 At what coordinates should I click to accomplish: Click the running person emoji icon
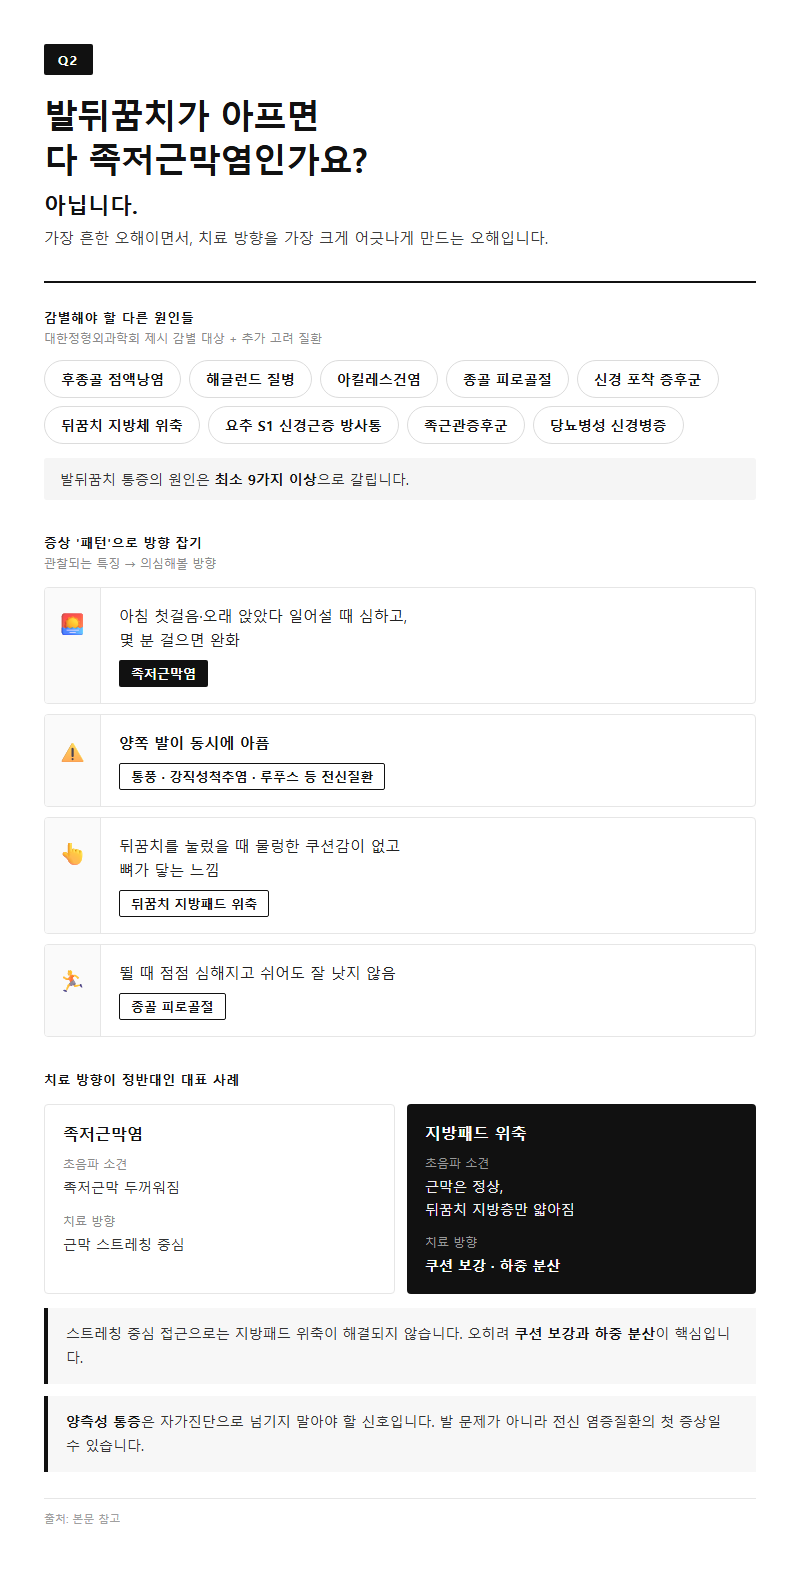point(72,980)
